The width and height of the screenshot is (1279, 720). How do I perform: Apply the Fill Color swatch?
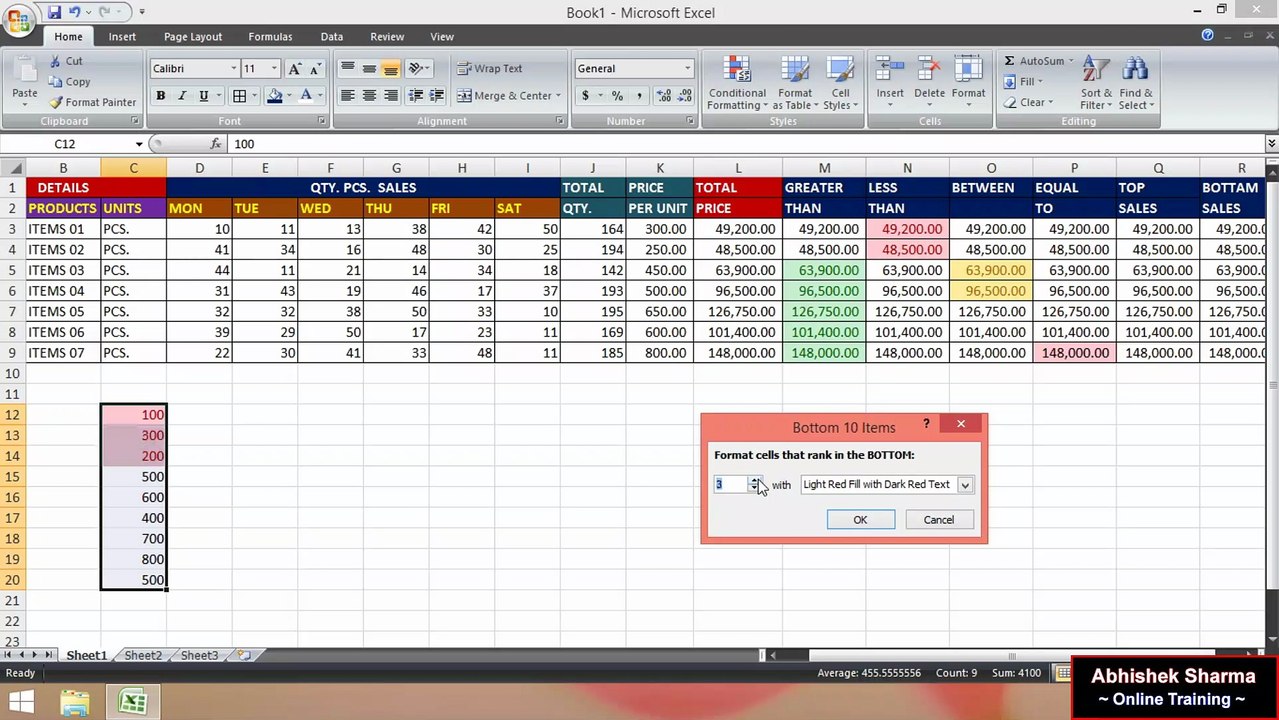tap(275, 96)
